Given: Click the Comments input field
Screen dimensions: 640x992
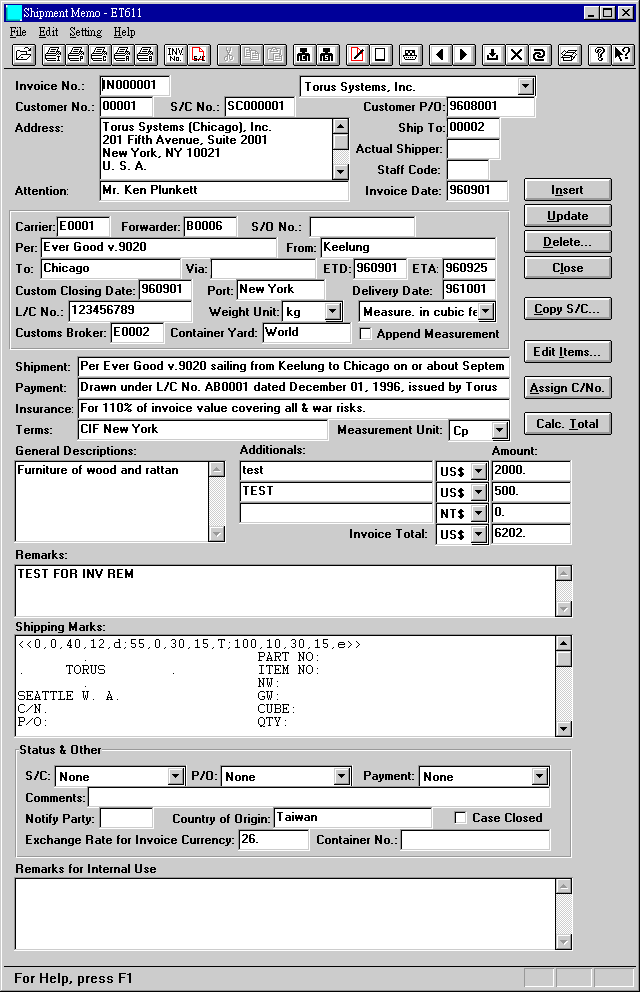Looking at the screenshot, I should tap(319, 797).
